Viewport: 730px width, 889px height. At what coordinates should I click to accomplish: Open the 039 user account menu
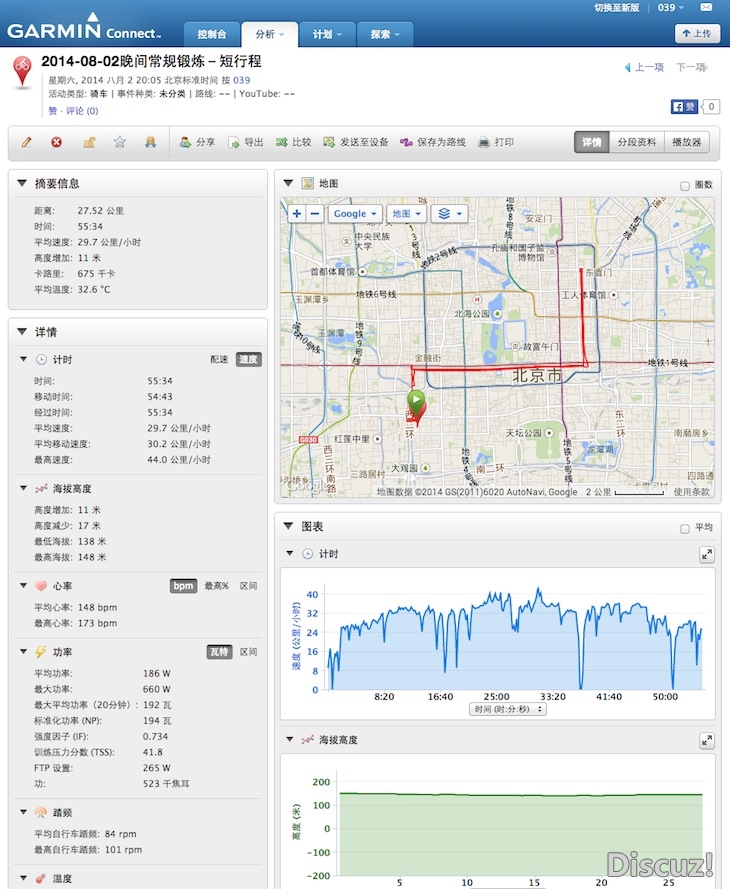pos(670,7)
